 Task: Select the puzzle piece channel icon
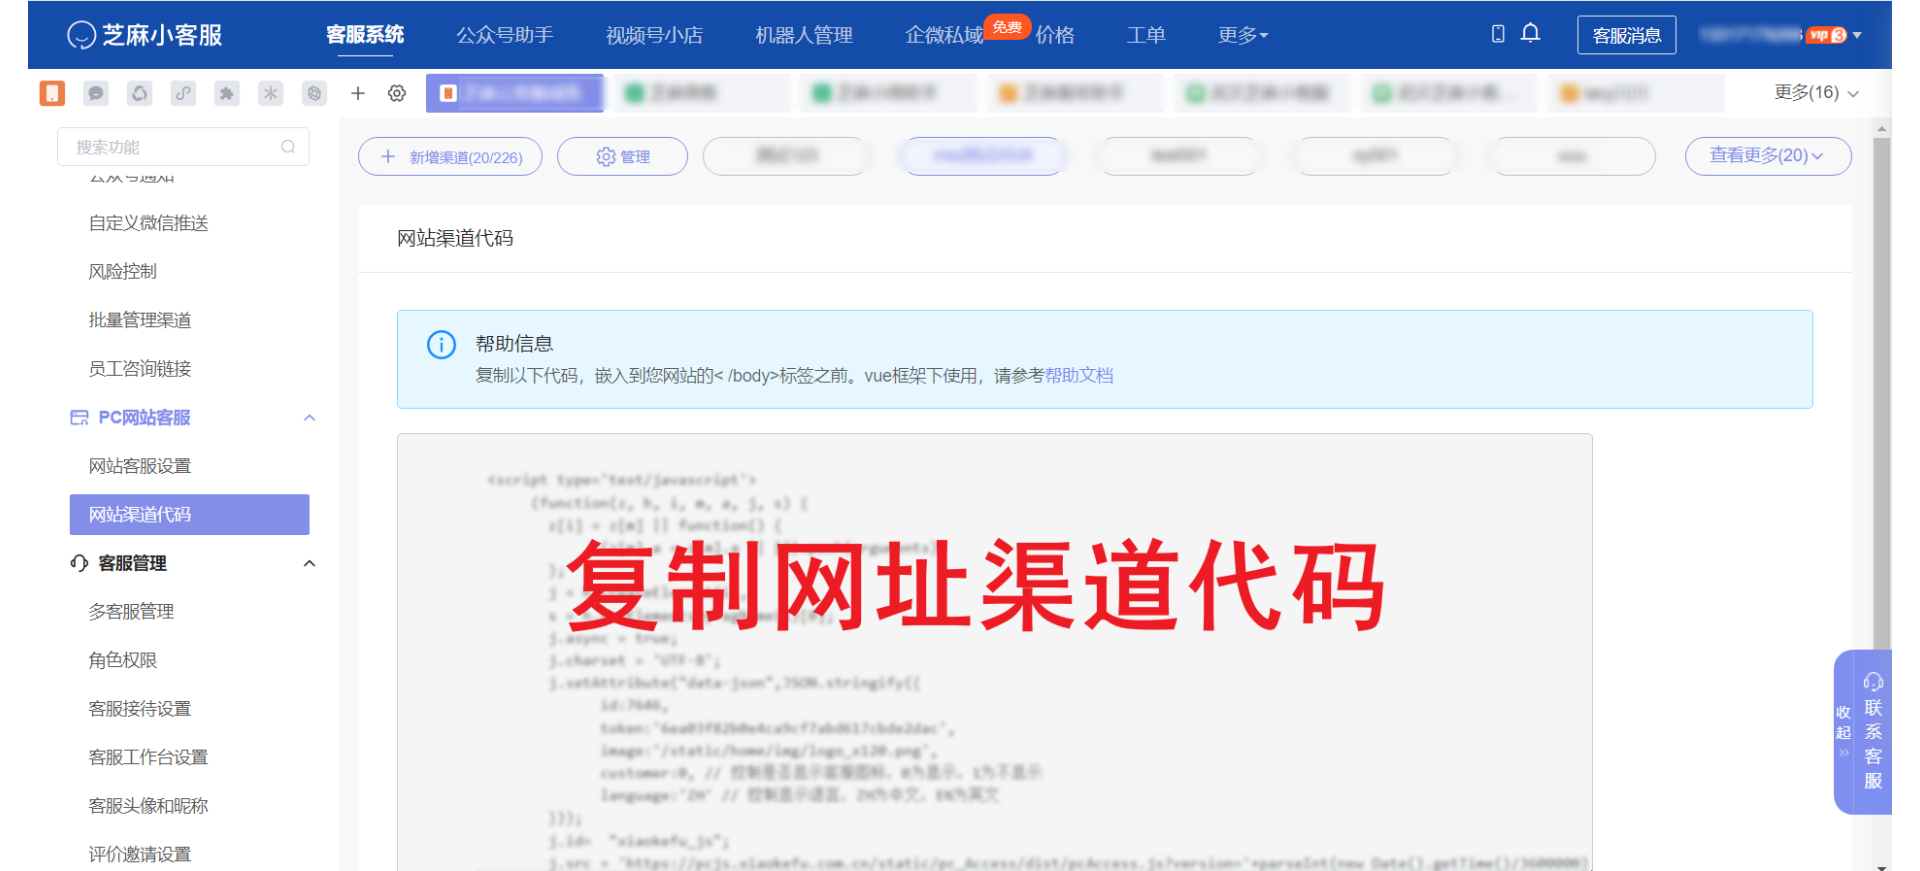[227, 93]
